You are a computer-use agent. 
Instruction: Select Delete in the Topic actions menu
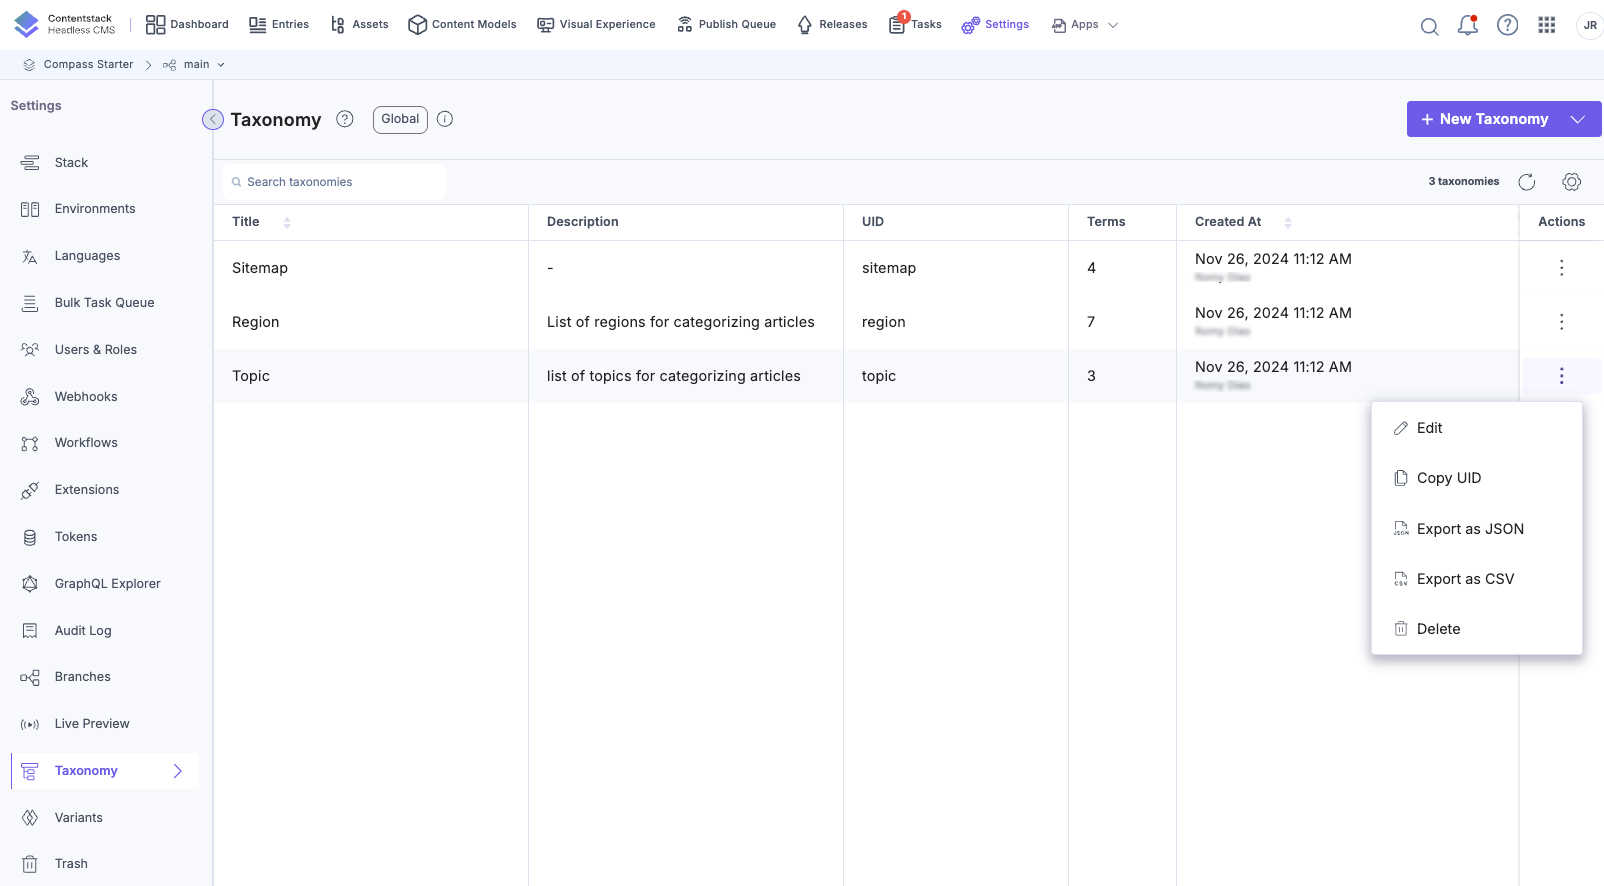point(1437,629)
